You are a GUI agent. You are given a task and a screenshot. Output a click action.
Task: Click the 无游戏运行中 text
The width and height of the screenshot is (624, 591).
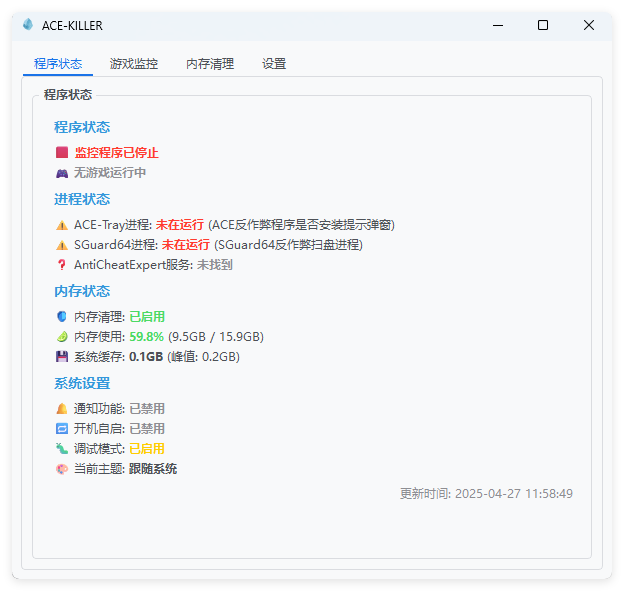[x=110, y=173]
